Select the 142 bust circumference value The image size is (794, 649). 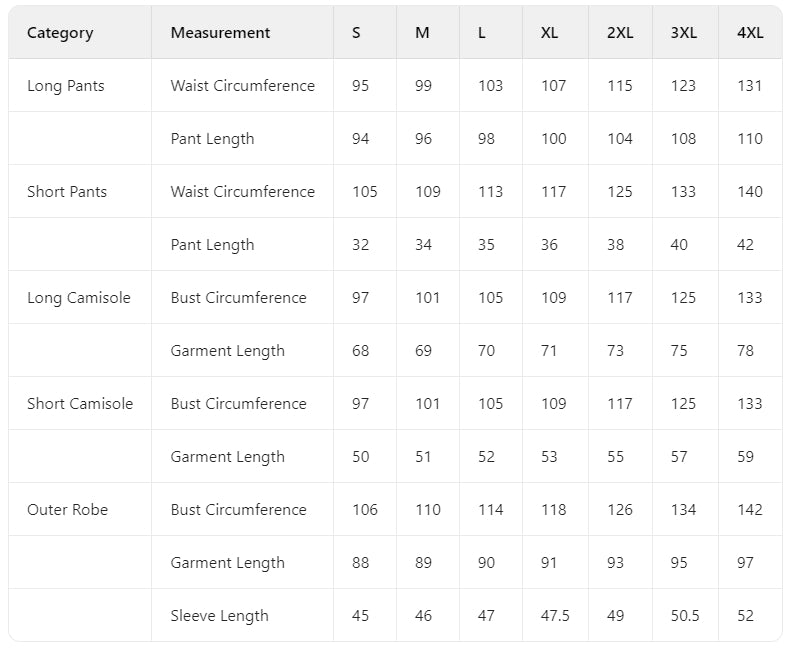[x=750, y=510]
